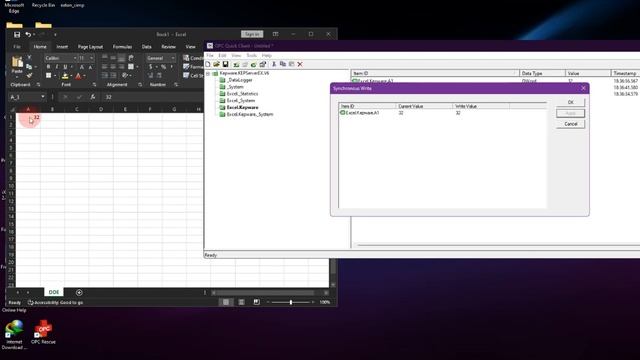
Task: Expand the Font group dialog launcher
Action: [x=94, y=85]
